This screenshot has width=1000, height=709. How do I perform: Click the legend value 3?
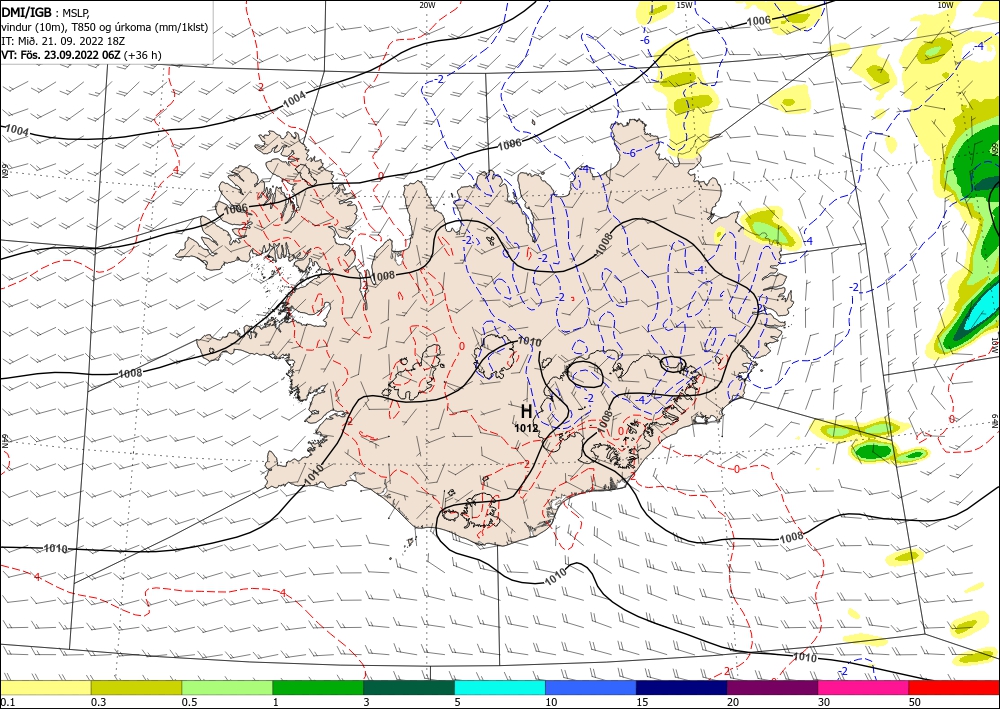pos(367,702)
